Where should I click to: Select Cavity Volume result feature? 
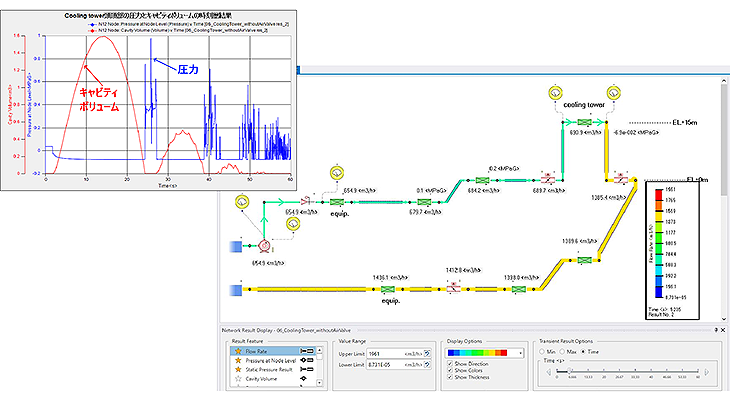point(273,379)
